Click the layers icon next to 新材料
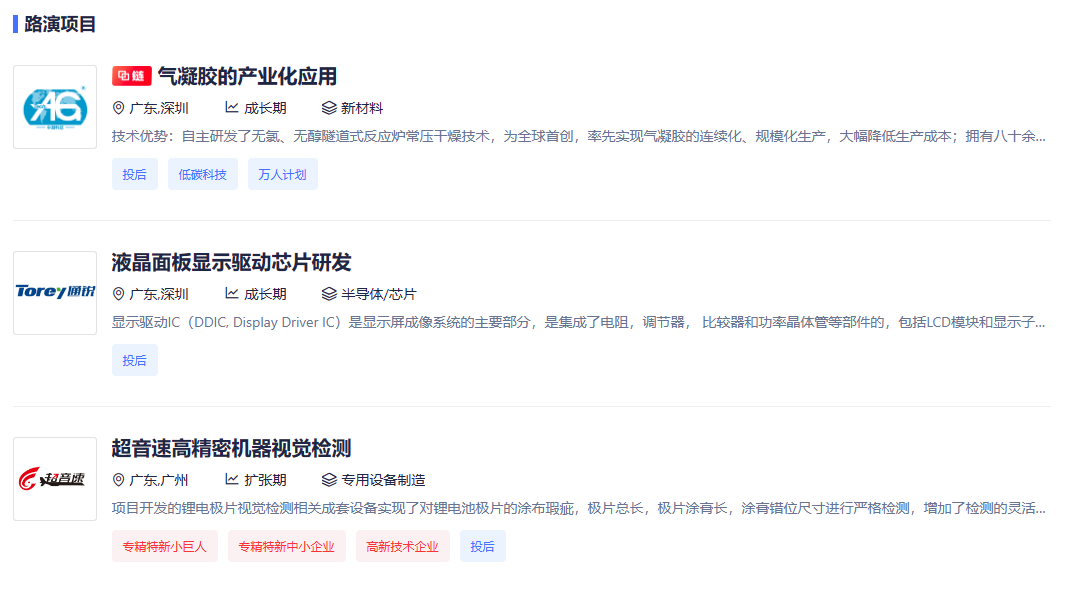Image resolution: width=1069 pixels, height=590 pixels. pos(329,108)
